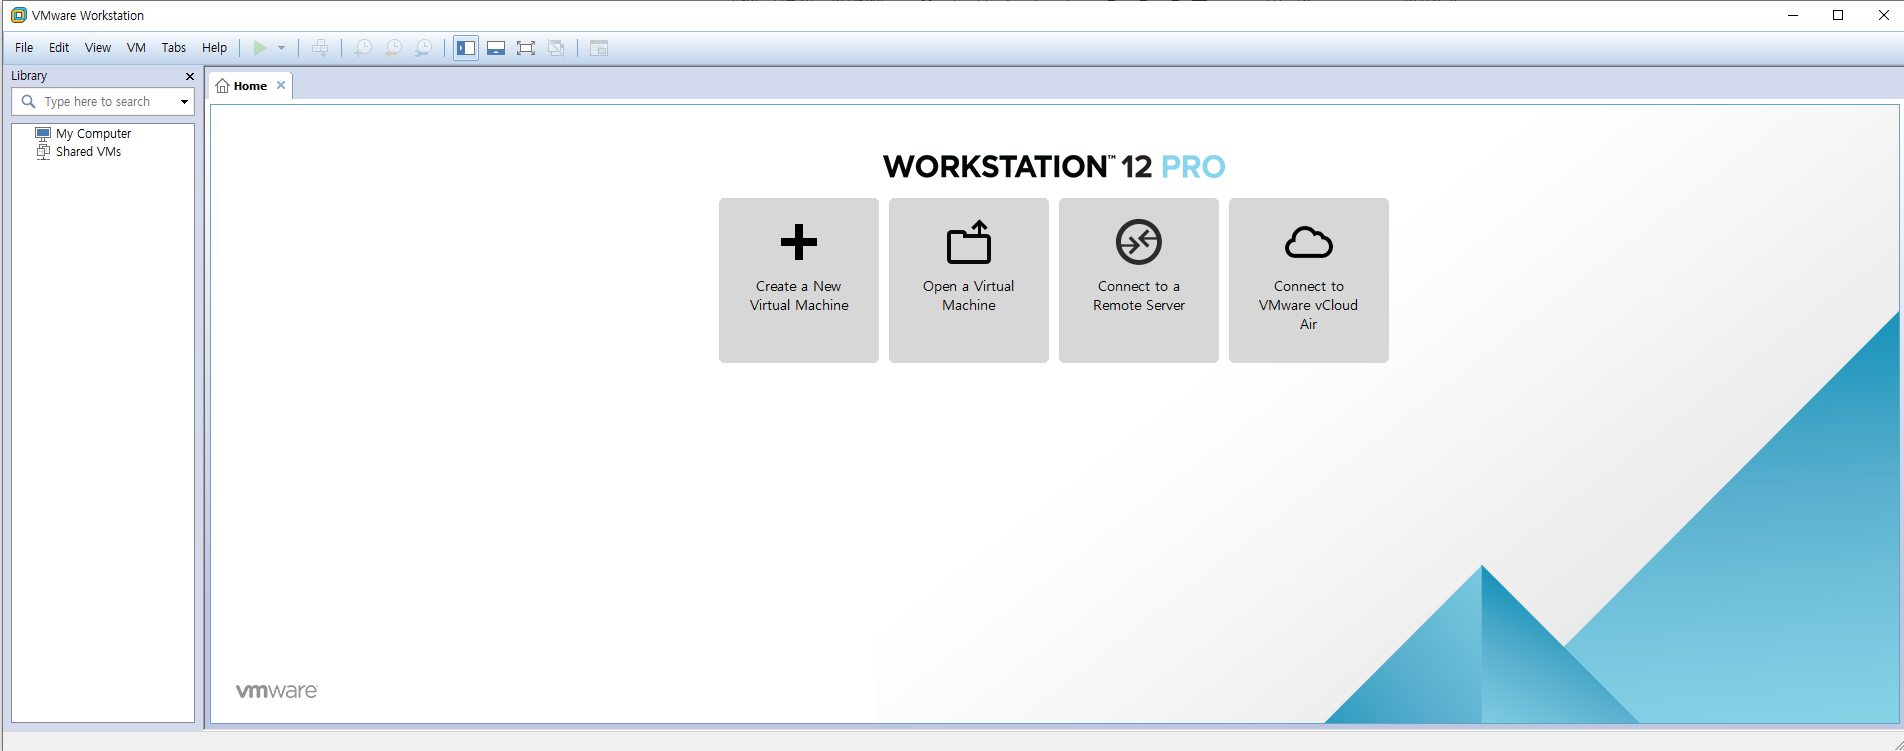Click the VMware Workstation title bar icon

(18, 15)
